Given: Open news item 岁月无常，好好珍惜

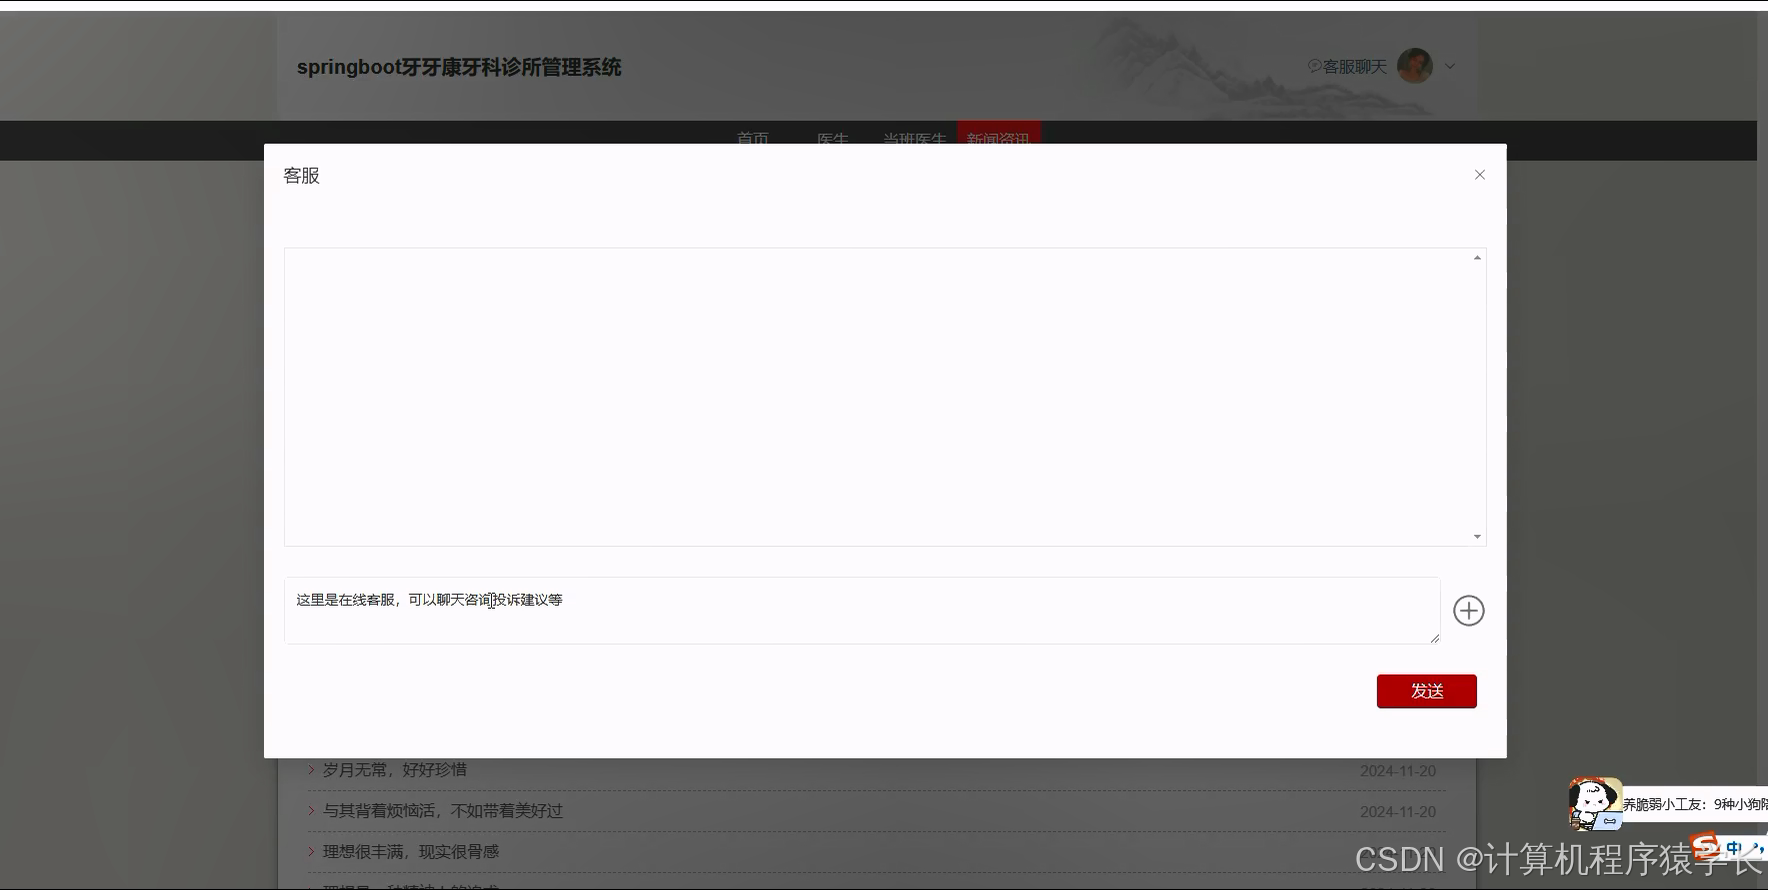Looking at the screenshot, I should 394,770.
